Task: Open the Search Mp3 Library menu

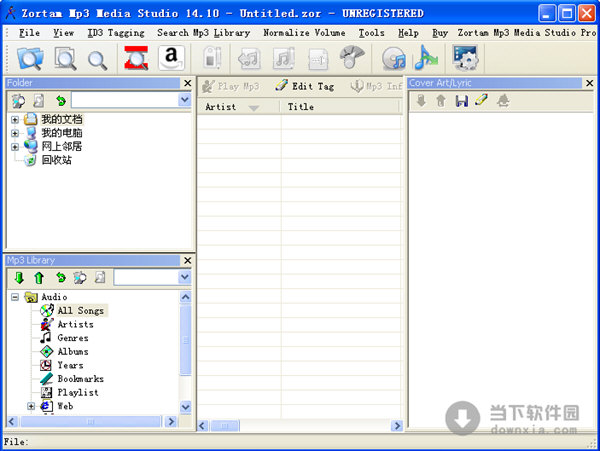Action: click(x=204, y=33)
